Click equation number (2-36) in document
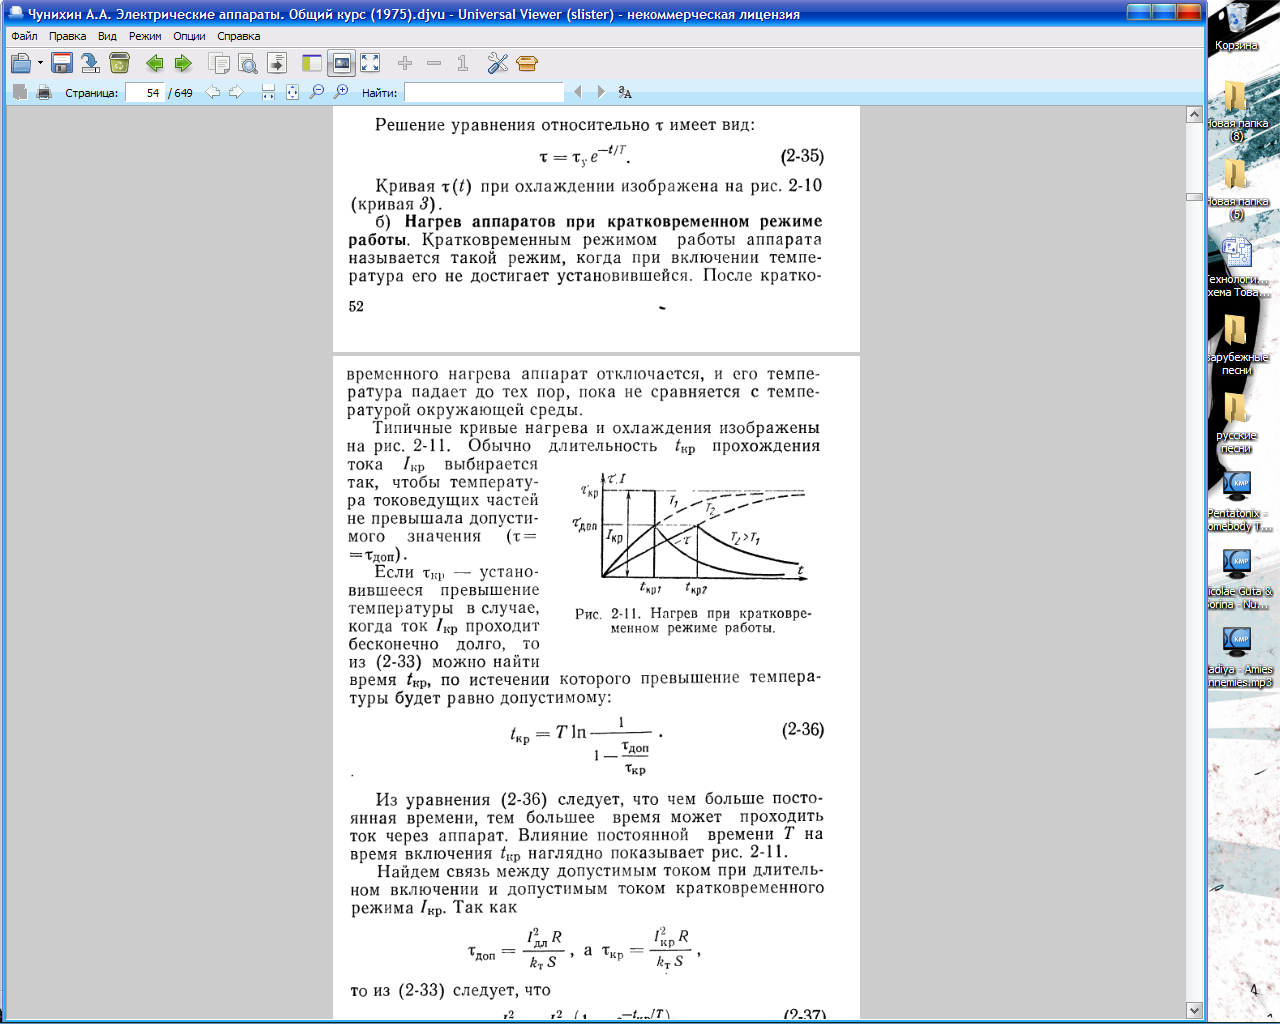1280x1024 pixels. [803, 729]
